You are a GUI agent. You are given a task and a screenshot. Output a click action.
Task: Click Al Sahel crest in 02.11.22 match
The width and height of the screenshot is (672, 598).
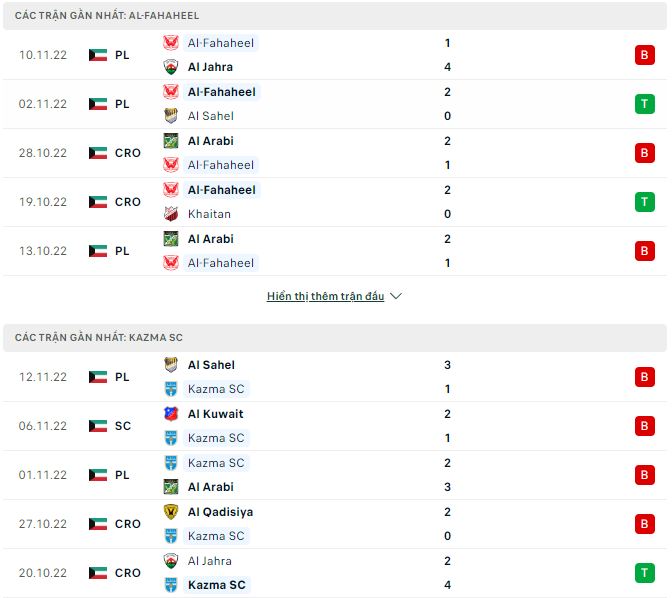point(171,116)
